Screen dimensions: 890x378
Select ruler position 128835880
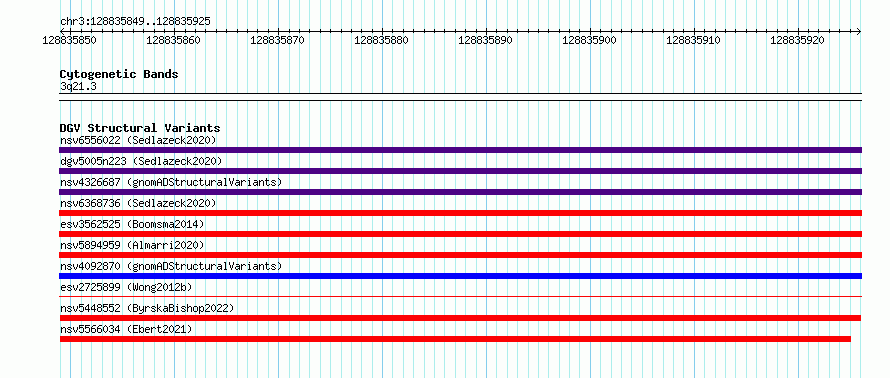(381, 40)
